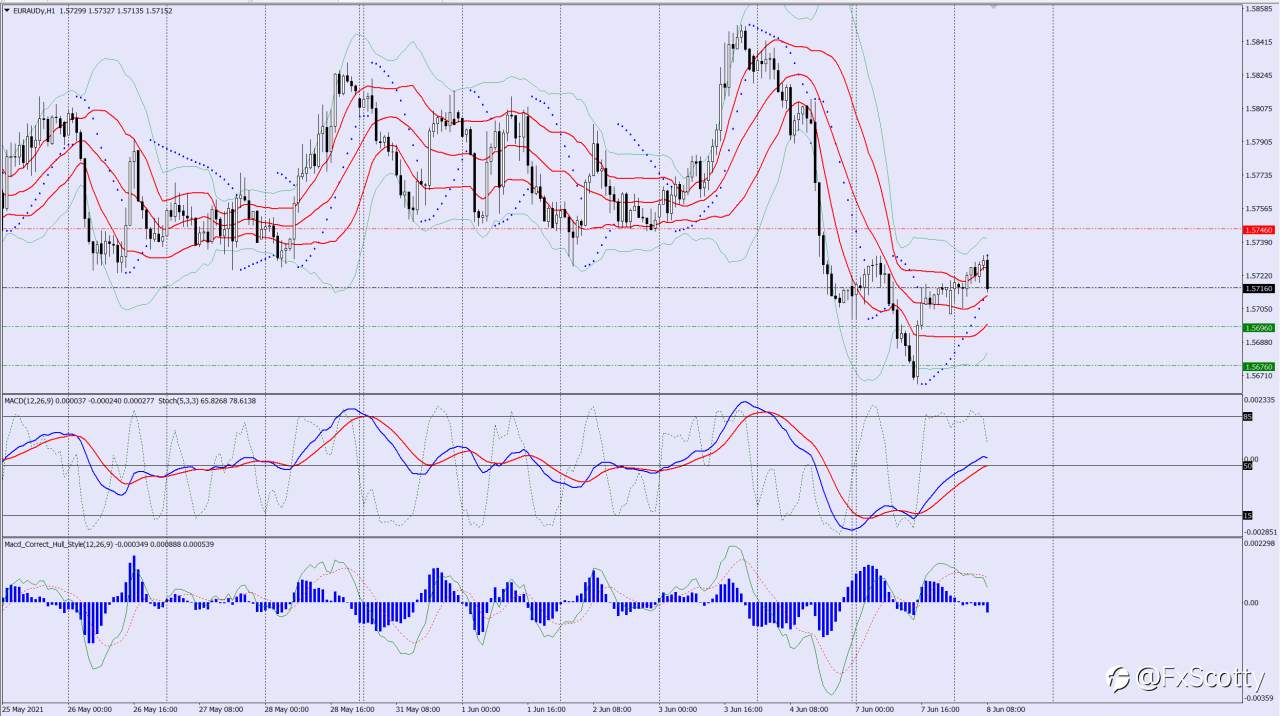
Task: Select the red 1.57460 price level label
Action: [x=1259, y=230]
